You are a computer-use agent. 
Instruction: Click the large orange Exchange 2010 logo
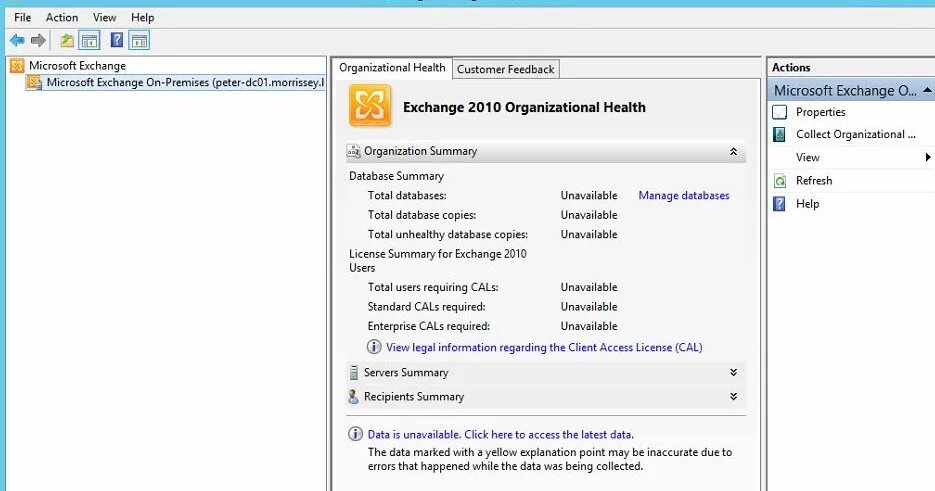(370, 106)
